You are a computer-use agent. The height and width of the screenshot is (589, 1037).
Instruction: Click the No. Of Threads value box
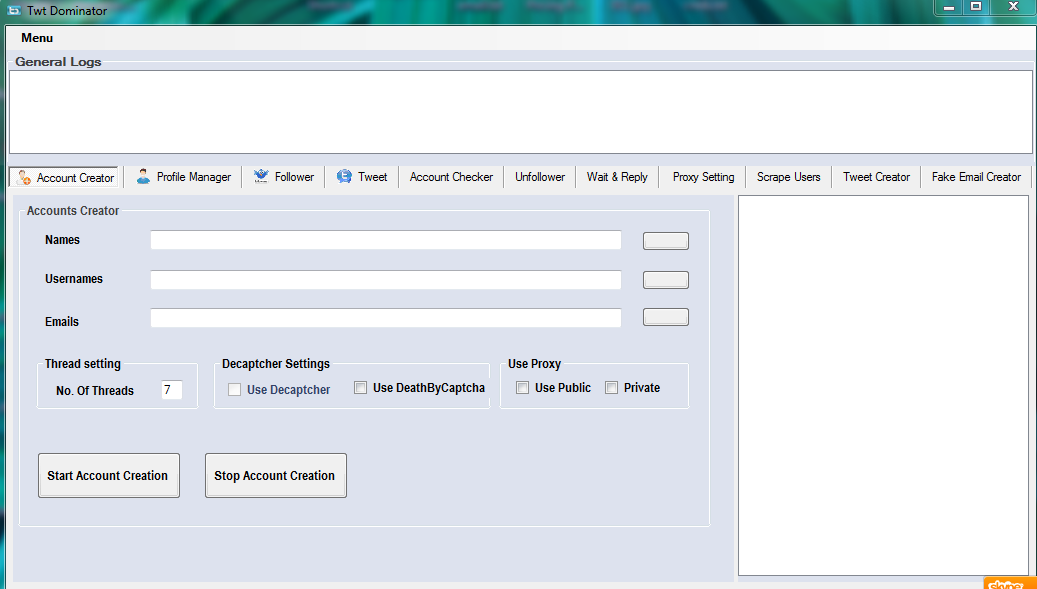pos(172,390)
